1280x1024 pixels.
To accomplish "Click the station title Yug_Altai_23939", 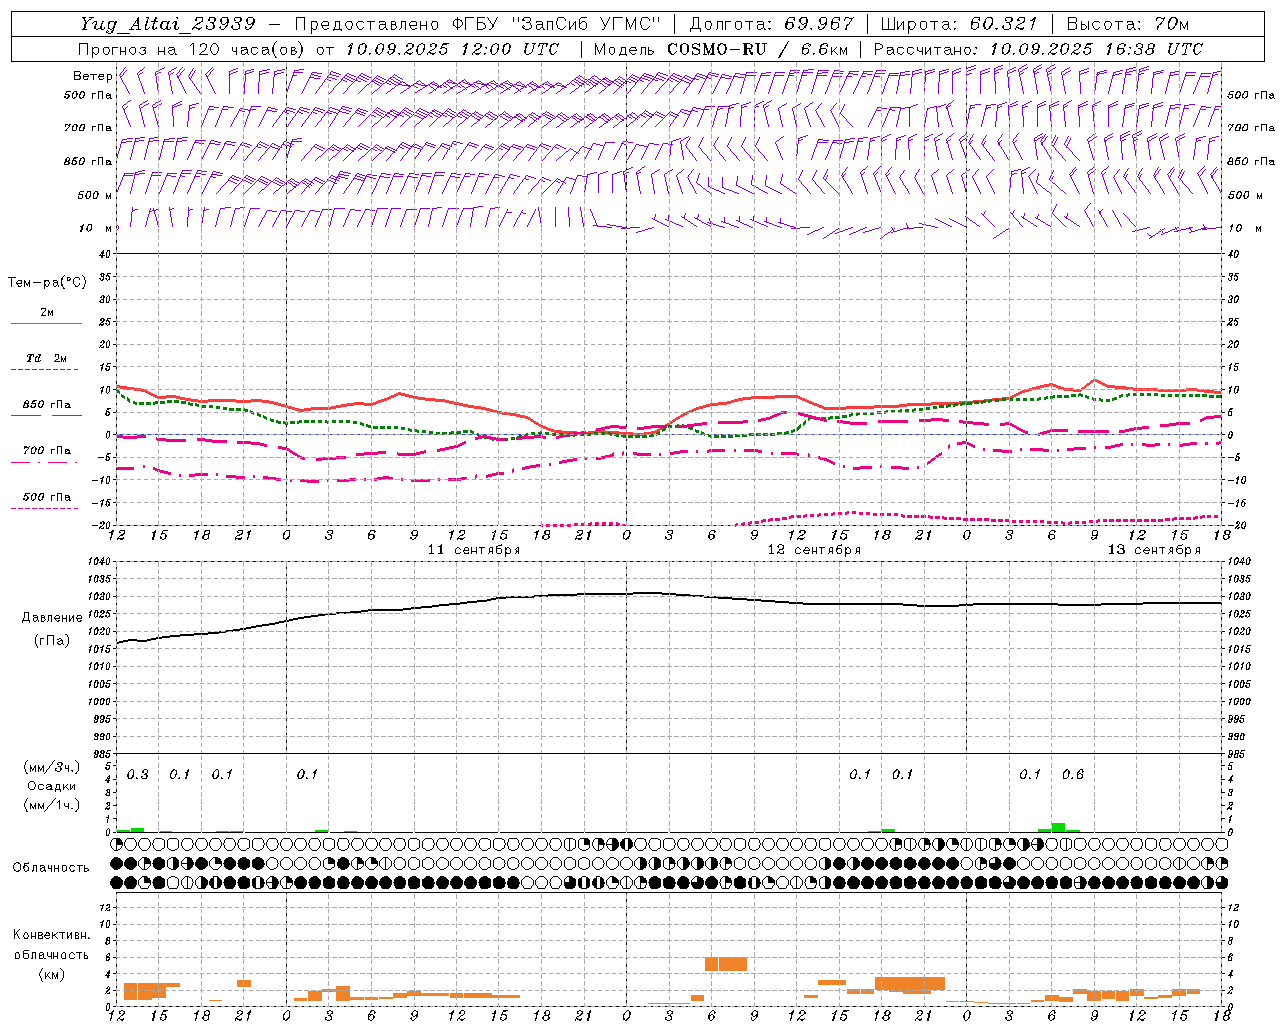I will [x=168, y=24].
